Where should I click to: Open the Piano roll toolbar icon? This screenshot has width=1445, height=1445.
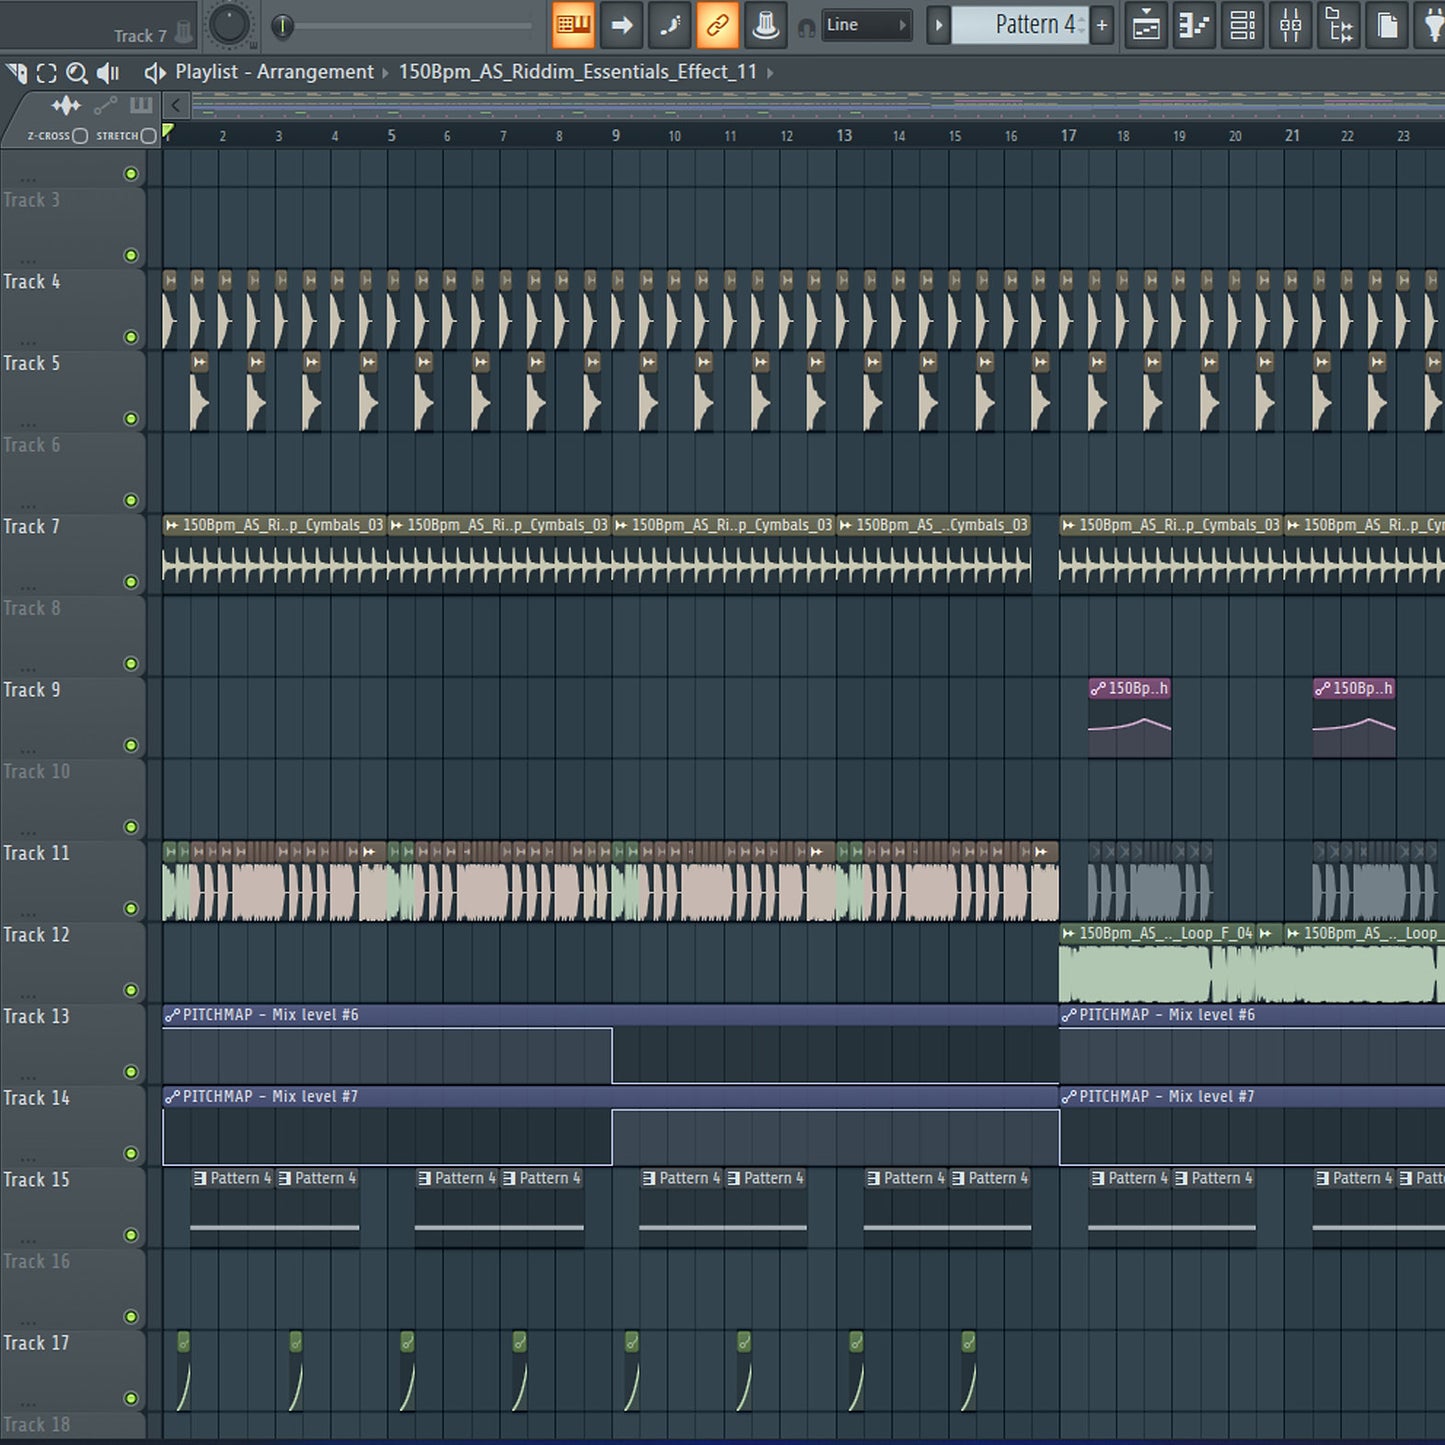pos(1193,25)
